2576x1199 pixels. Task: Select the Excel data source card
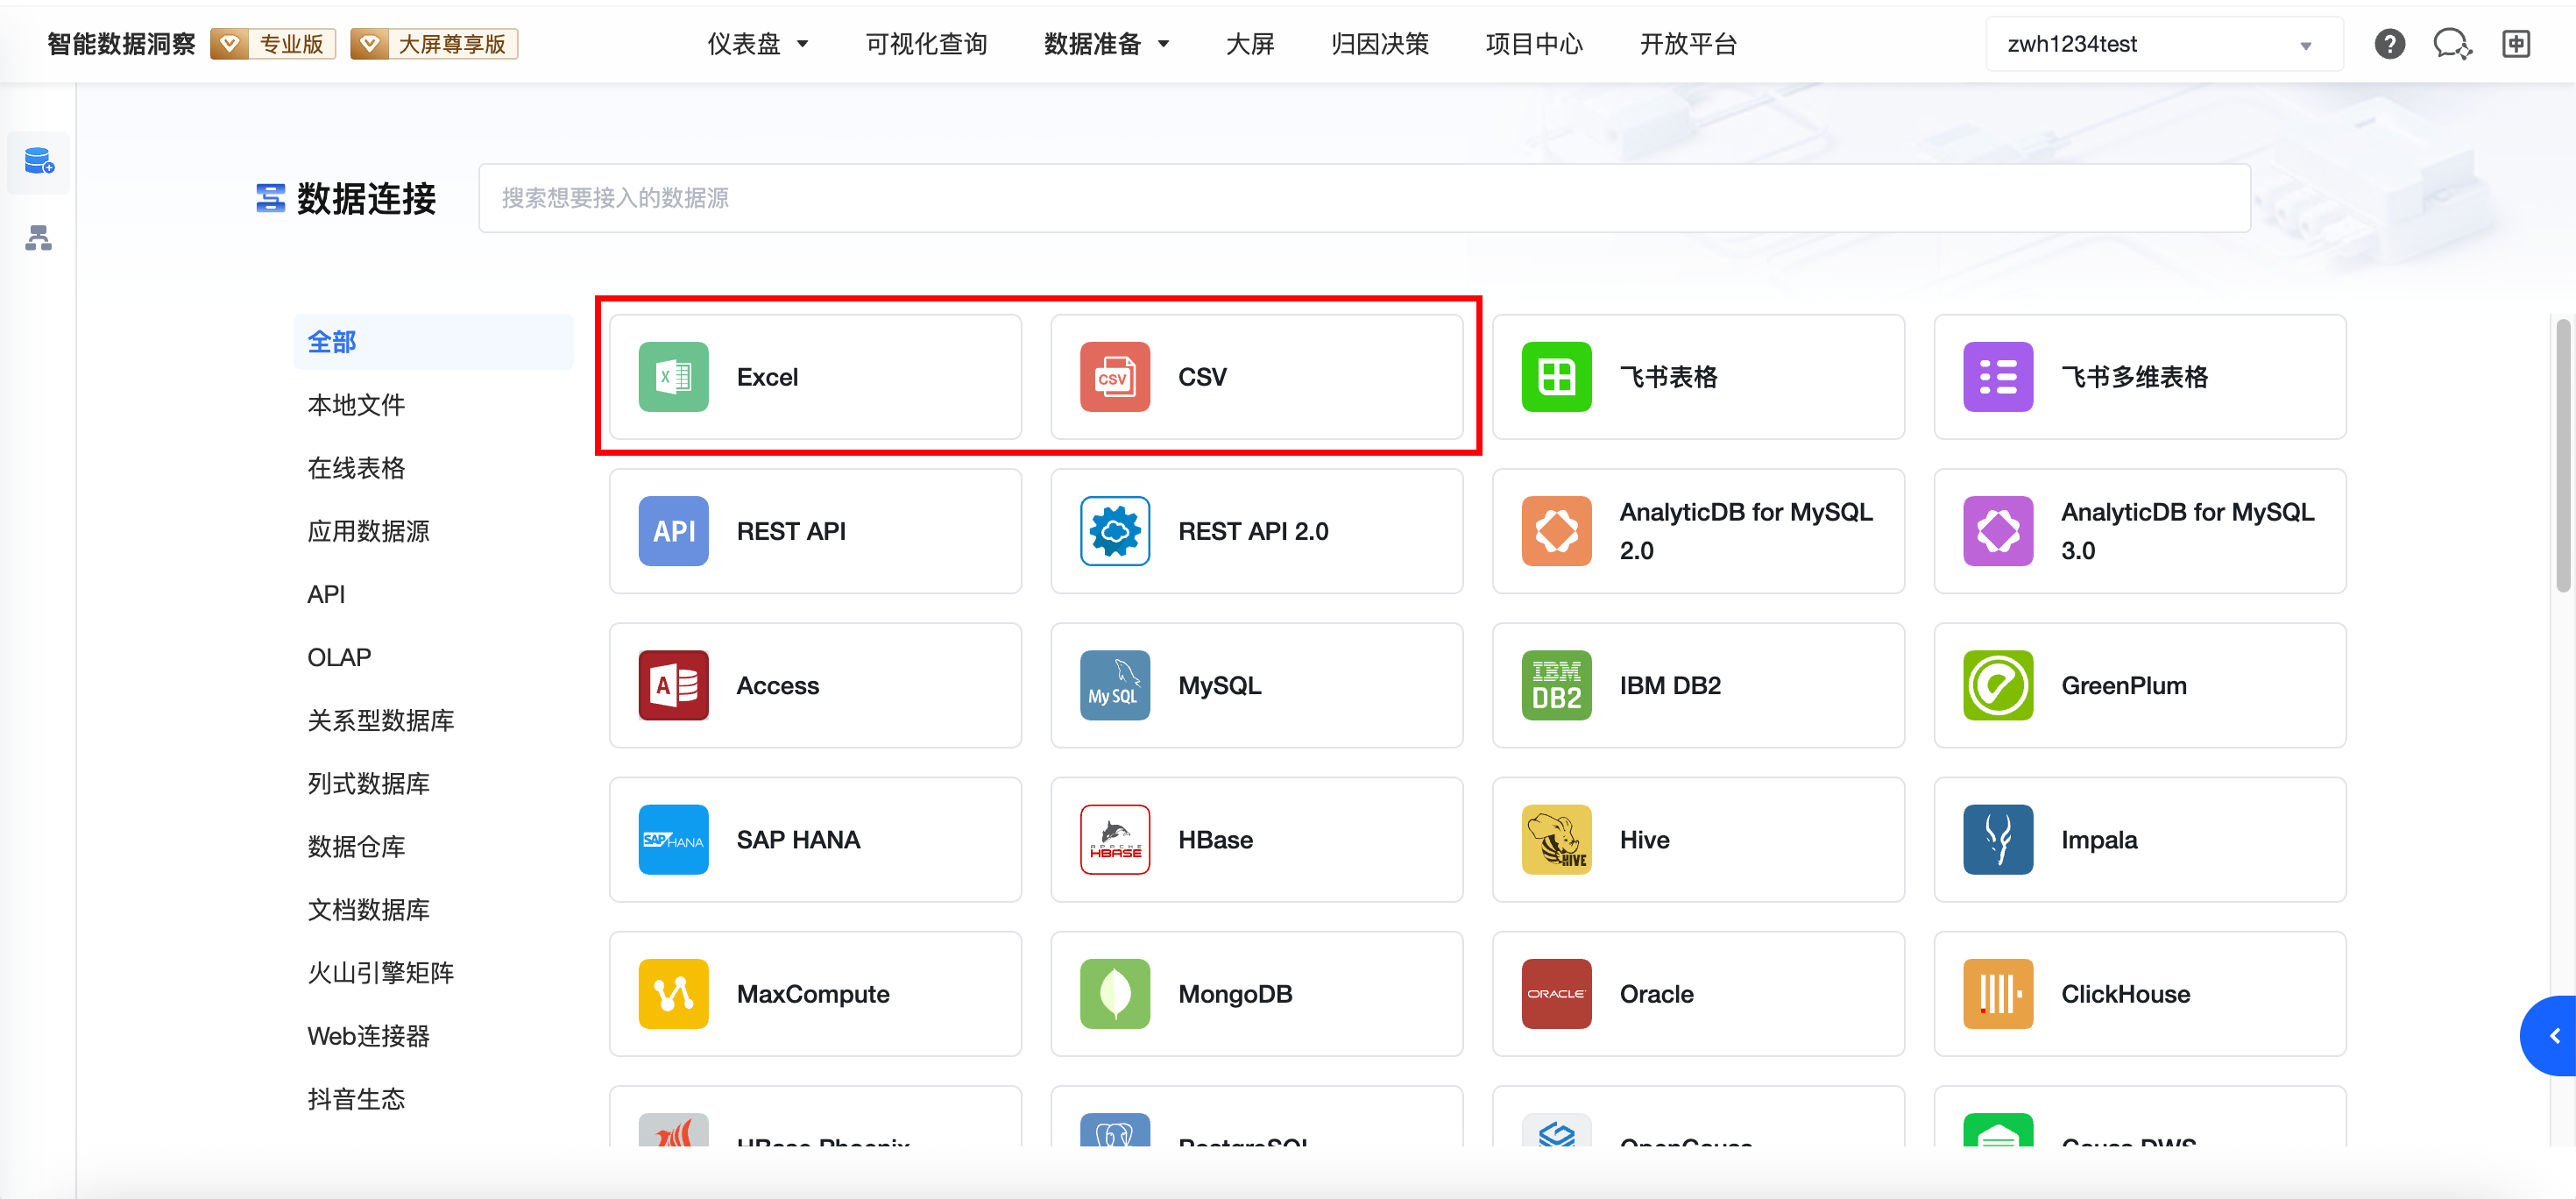tap(814, 377)
